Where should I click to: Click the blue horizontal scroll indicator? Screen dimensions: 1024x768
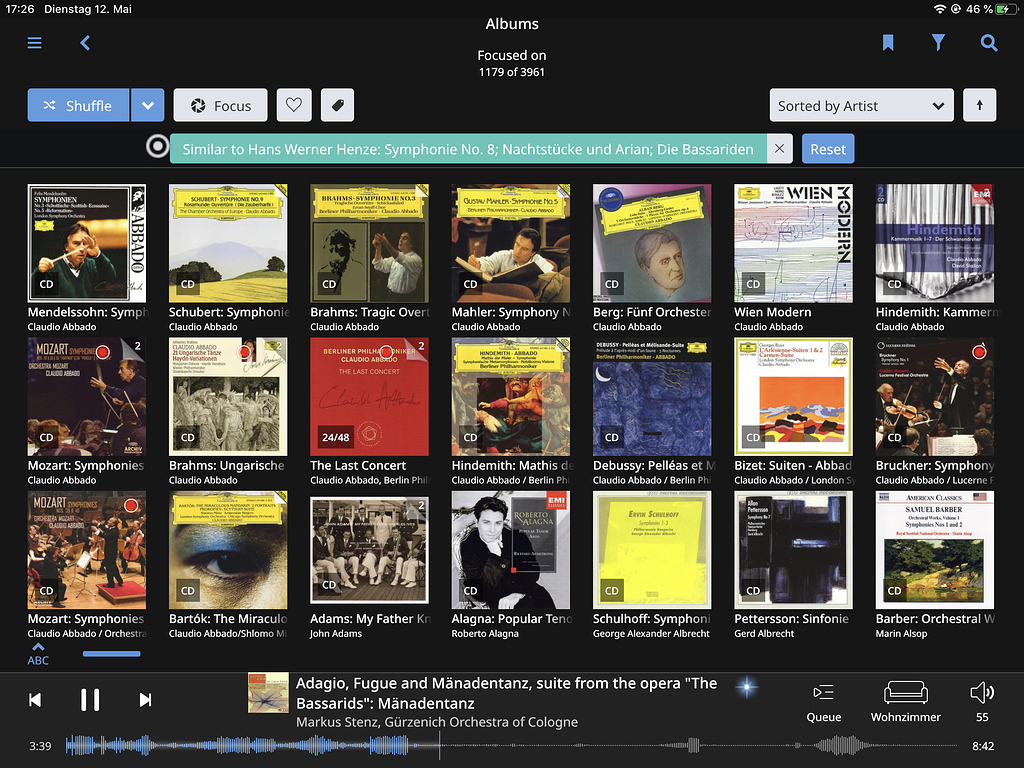[112, 653]
